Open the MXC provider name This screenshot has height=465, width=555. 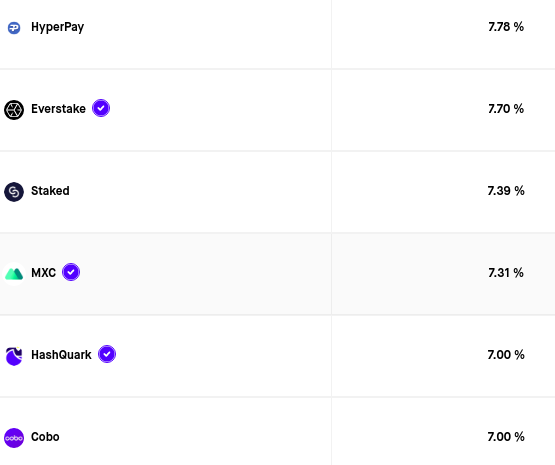tap(44, 273)
